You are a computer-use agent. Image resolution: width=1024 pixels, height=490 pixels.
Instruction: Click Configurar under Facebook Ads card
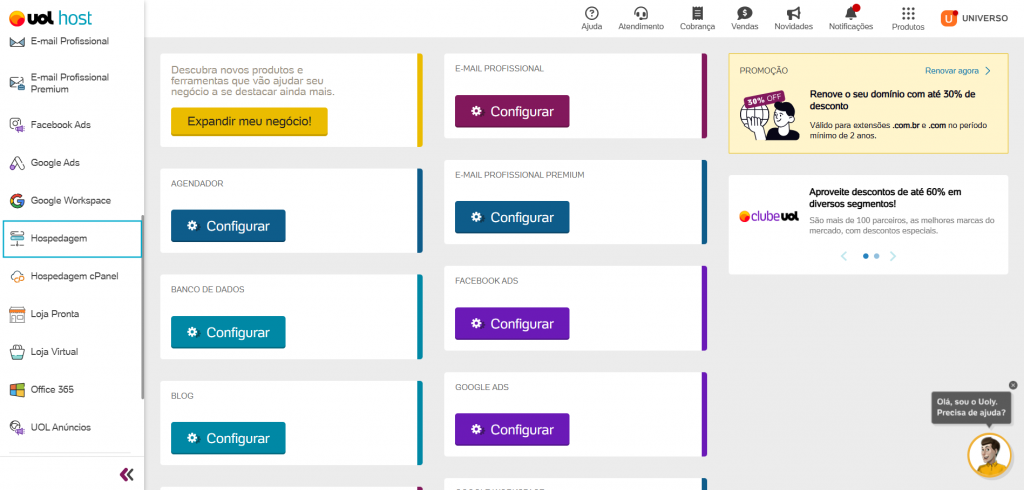coord(512,323)
